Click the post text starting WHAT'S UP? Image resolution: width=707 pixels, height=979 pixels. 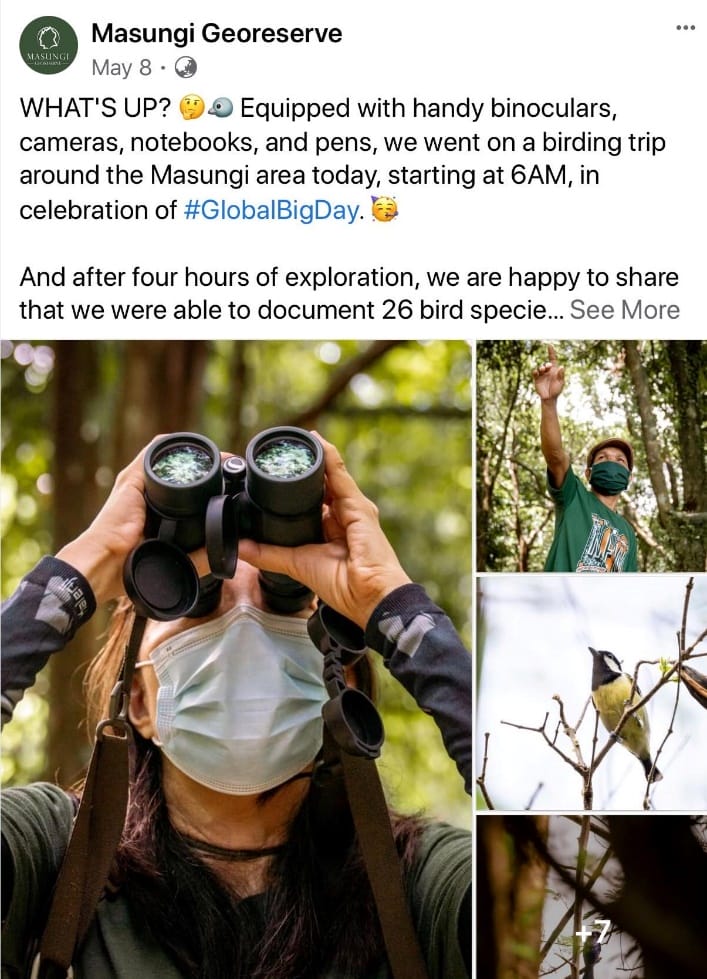(342, 159)
